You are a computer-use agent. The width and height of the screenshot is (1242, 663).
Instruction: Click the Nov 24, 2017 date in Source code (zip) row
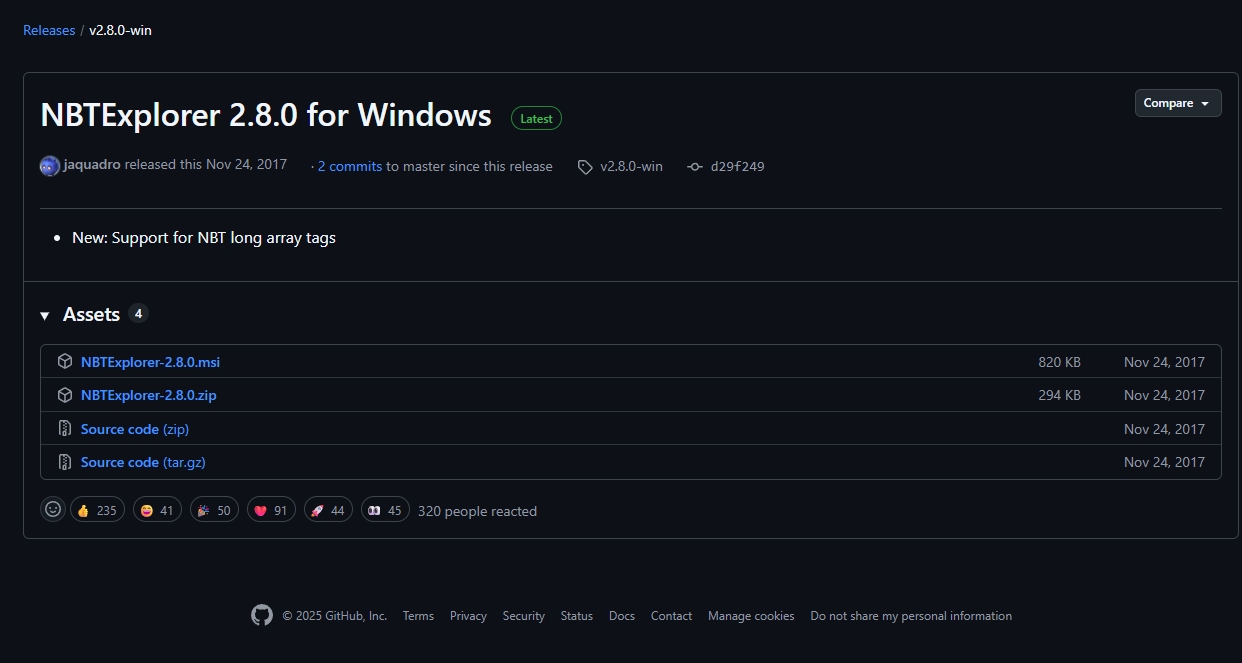click(x=1164, y=429)
